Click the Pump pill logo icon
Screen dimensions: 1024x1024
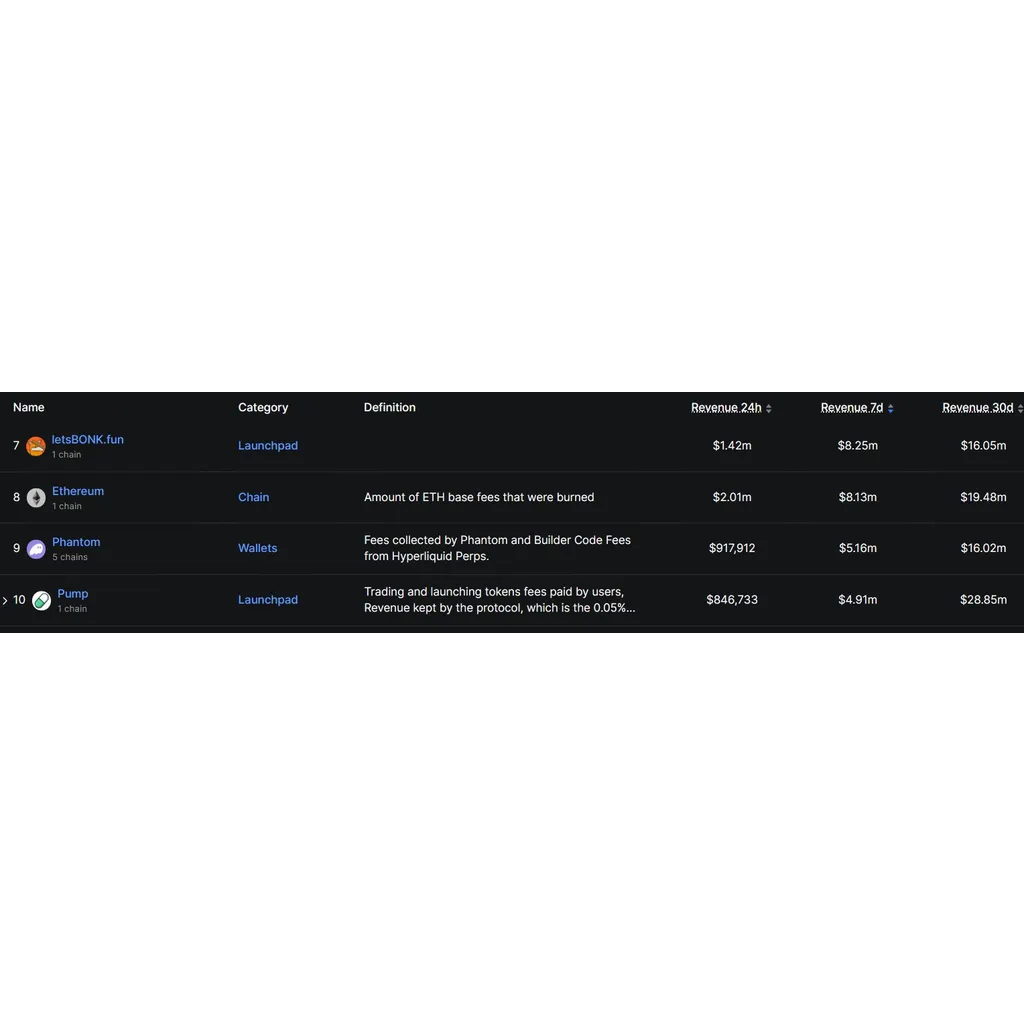click(41, 600)
